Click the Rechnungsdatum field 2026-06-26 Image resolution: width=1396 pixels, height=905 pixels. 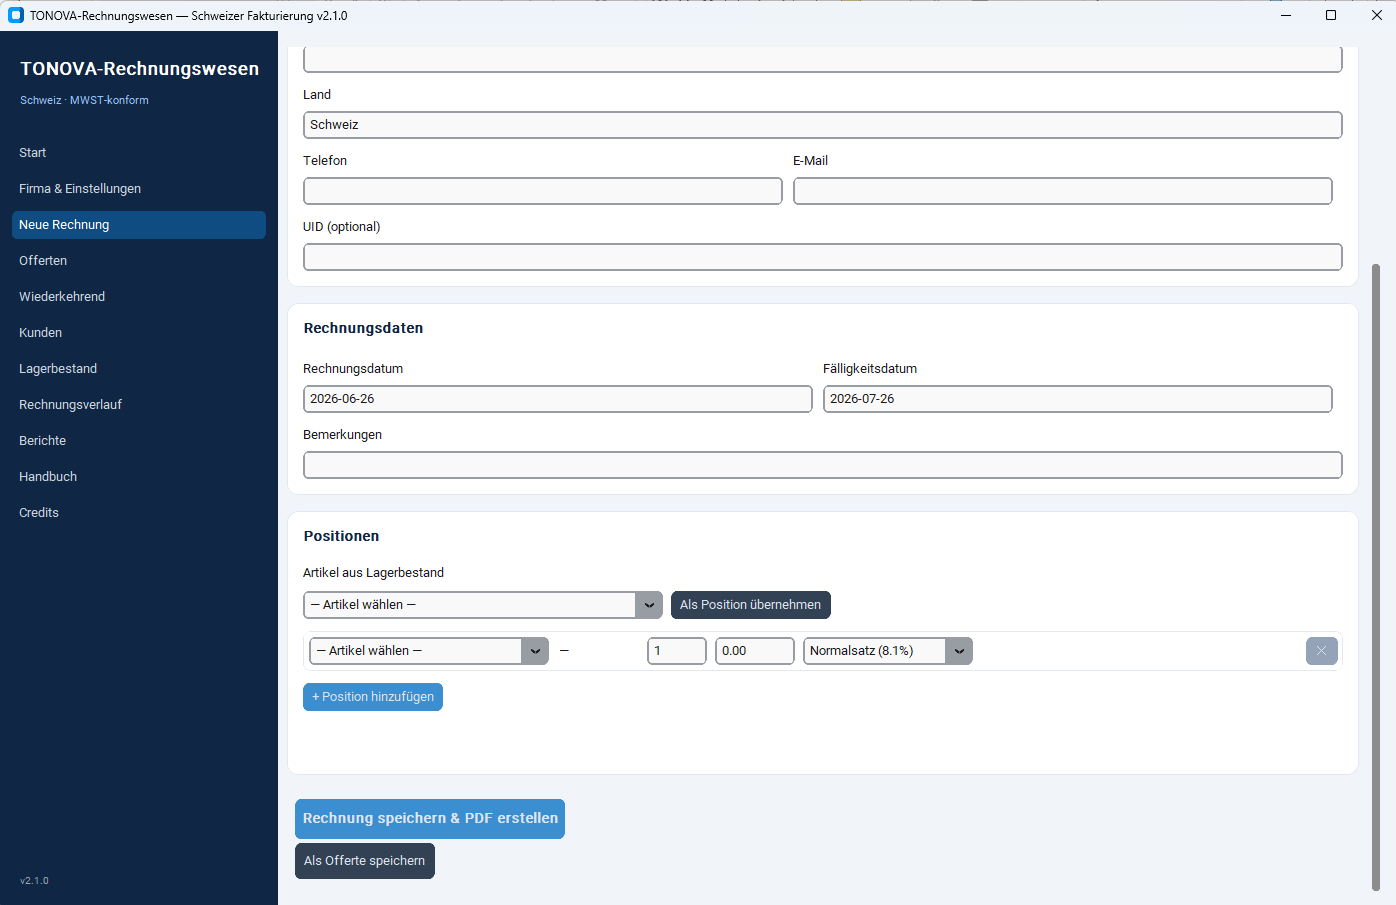558,399
